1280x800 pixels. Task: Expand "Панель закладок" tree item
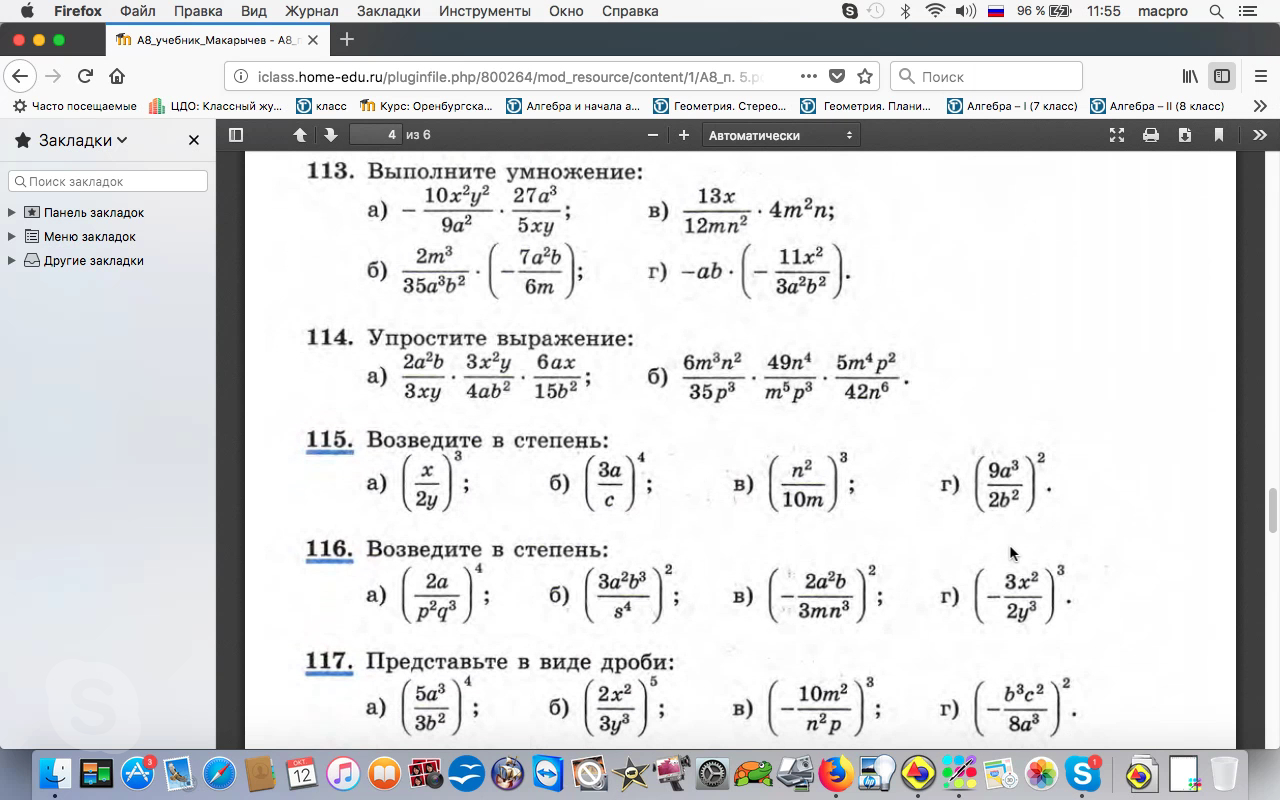click(12, 212)
